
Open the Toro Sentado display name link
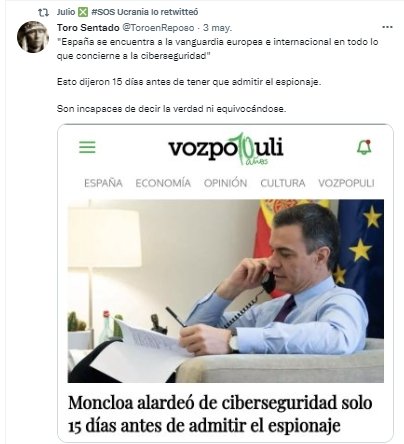coord(88,28)
